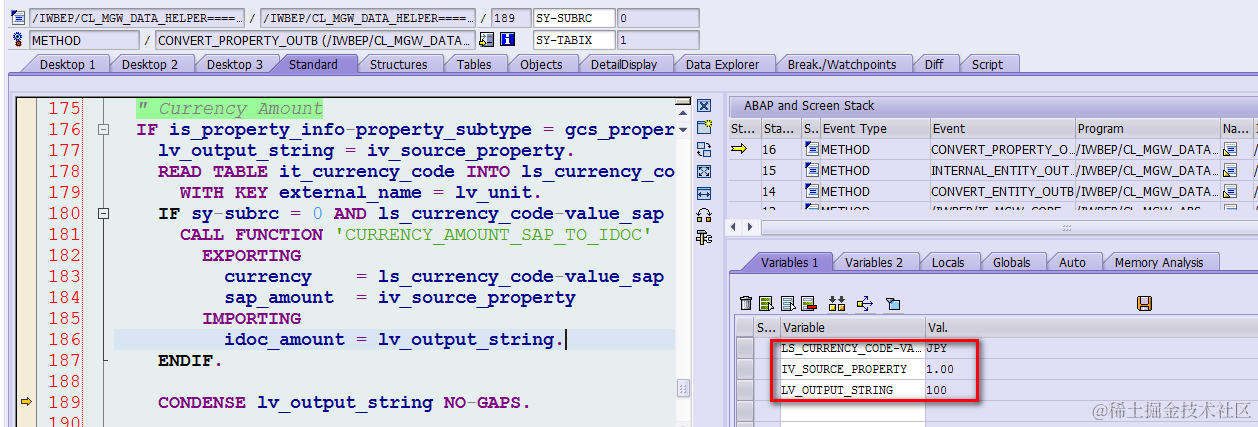This screenshot has width=1258, height=427.
Task: Open the Data Explorer tab
Action: coord(722,64)
